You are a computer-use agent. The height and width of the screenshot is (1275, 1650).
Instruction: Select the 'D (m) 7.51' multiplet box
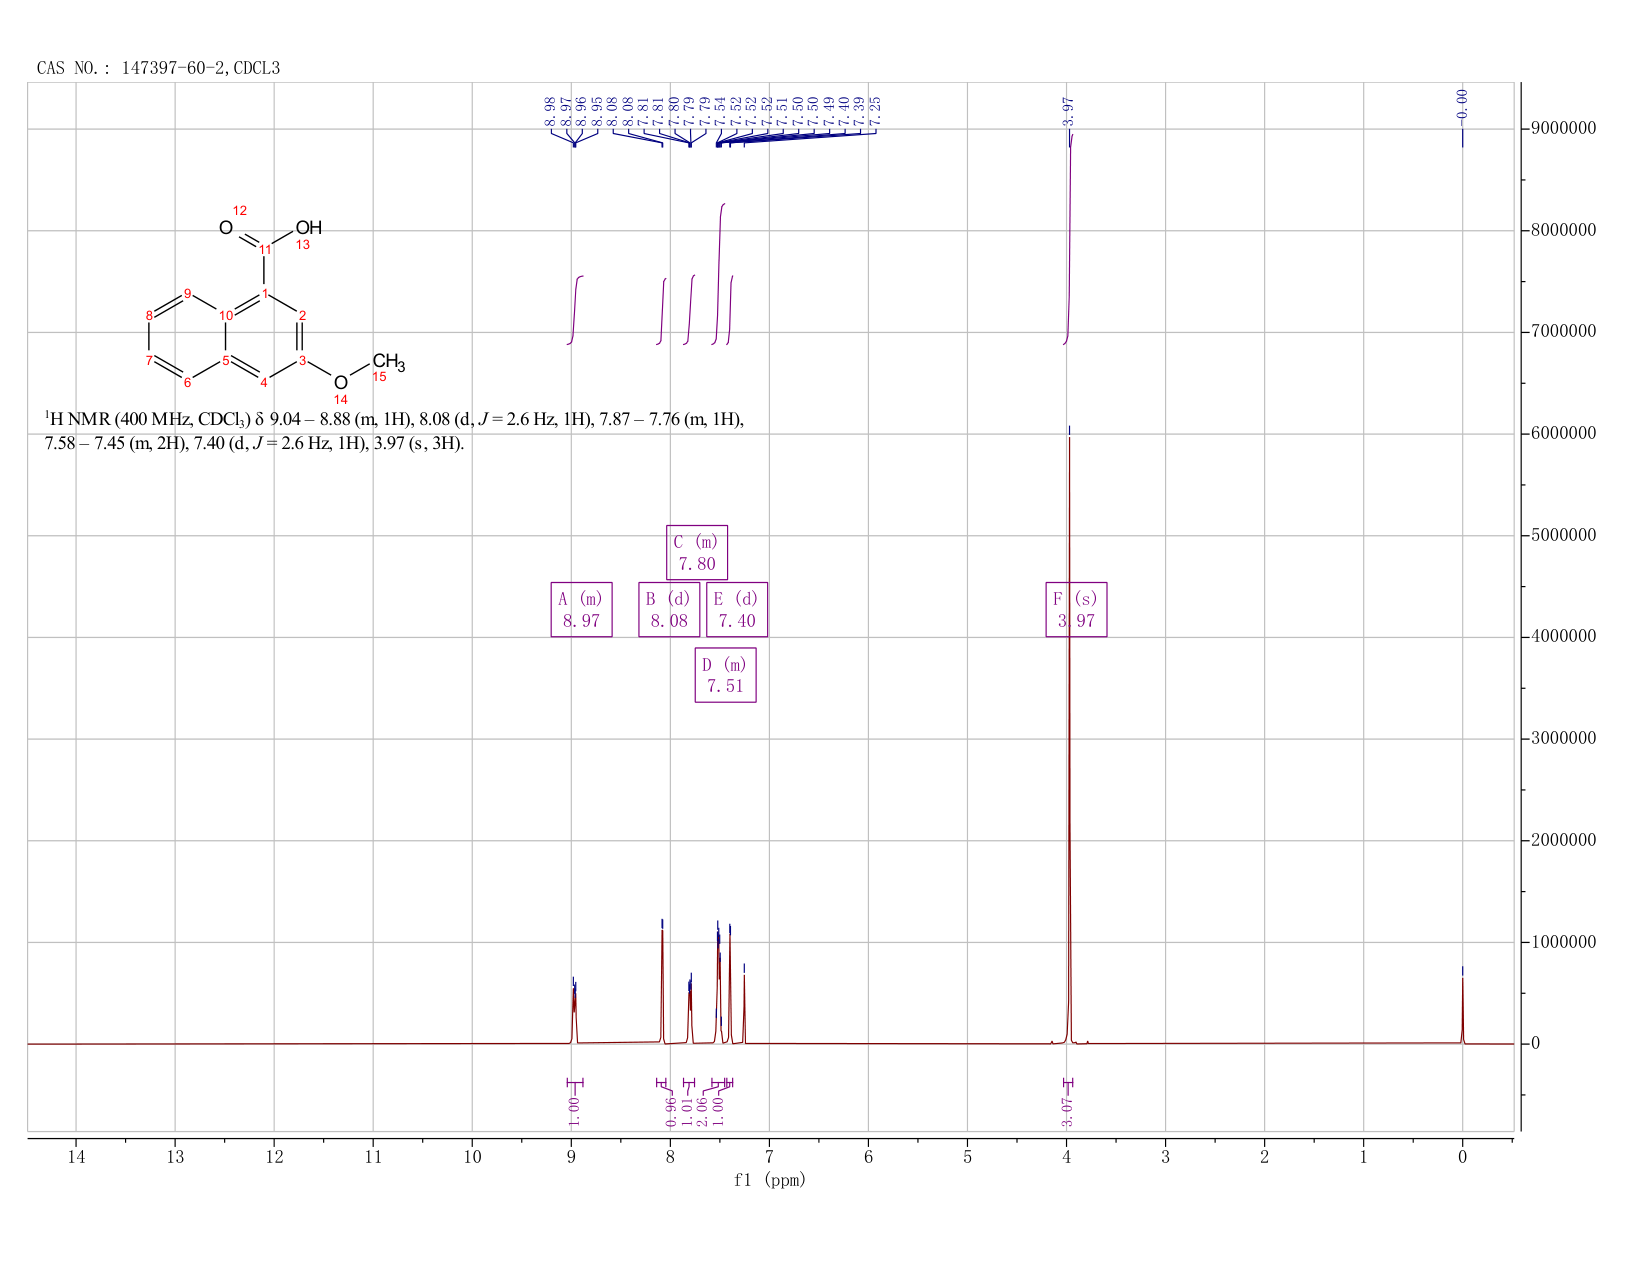pos(725,675)
